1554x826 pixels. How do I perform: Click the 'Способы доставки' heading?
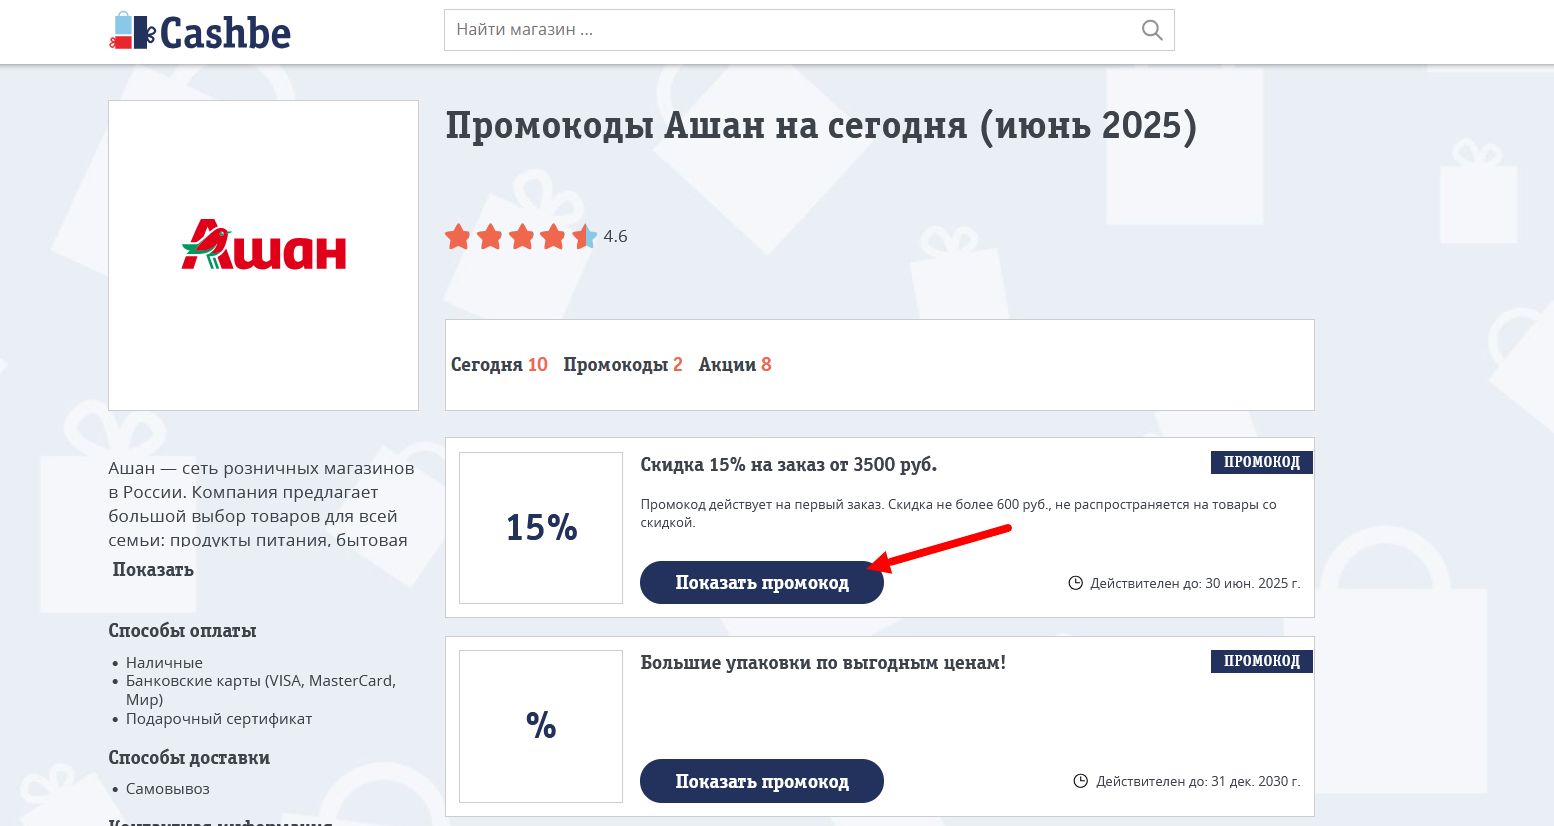point(189,758)
